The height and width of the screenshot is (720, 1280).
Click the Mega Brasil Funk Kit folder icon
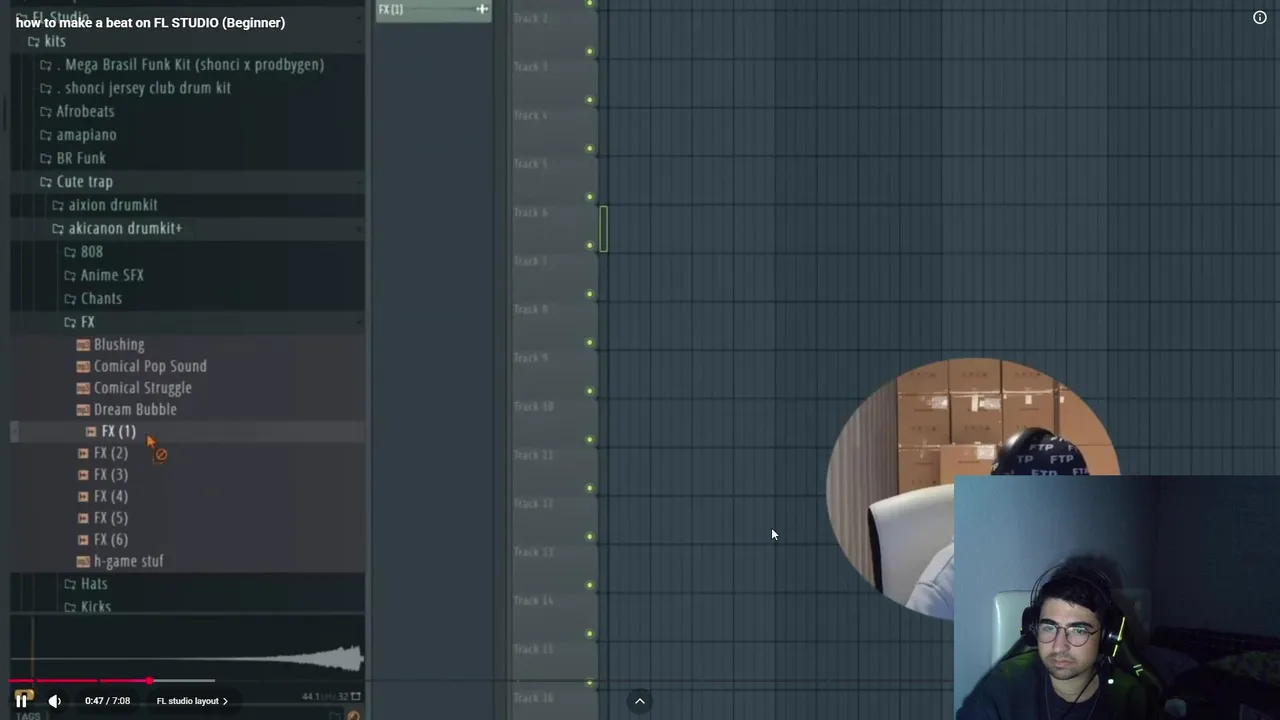45,65
